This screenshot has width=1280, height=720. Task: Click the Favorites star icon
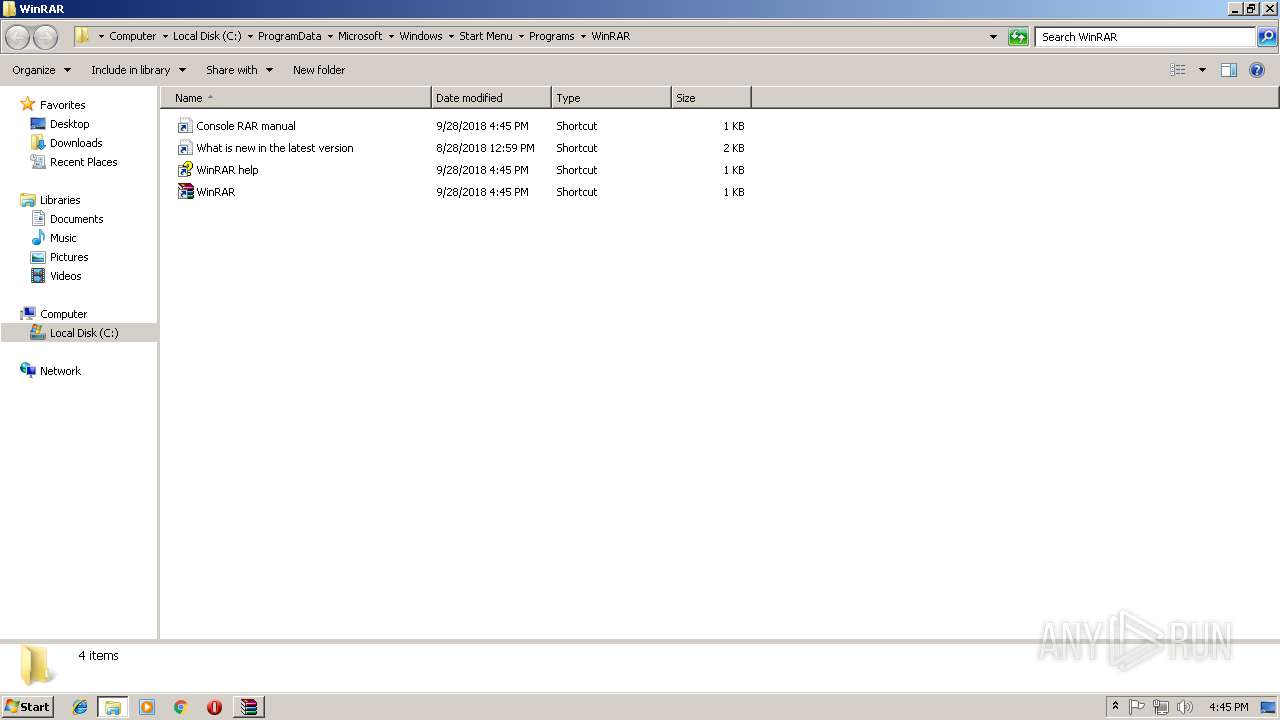[28, 104]
